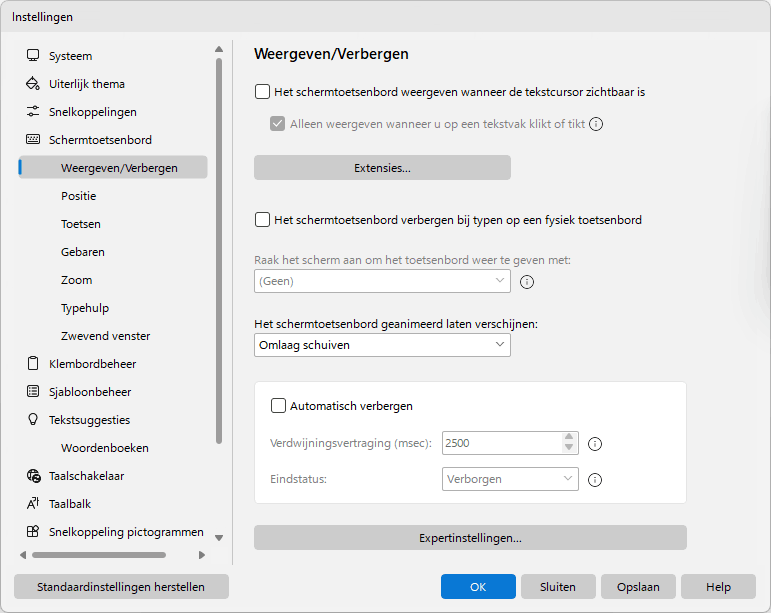
Task: Open the Omlaag schuiven animation dropdown
Action: (x=382, y=345)
